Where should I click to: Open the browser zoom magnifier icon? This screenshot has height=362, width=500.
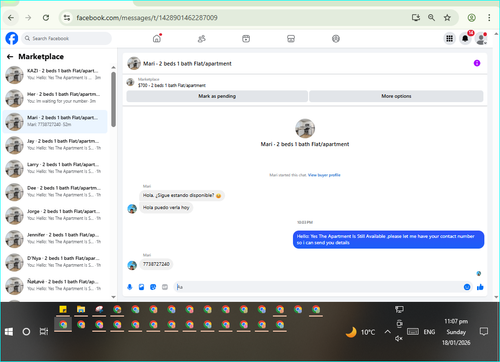431,18
